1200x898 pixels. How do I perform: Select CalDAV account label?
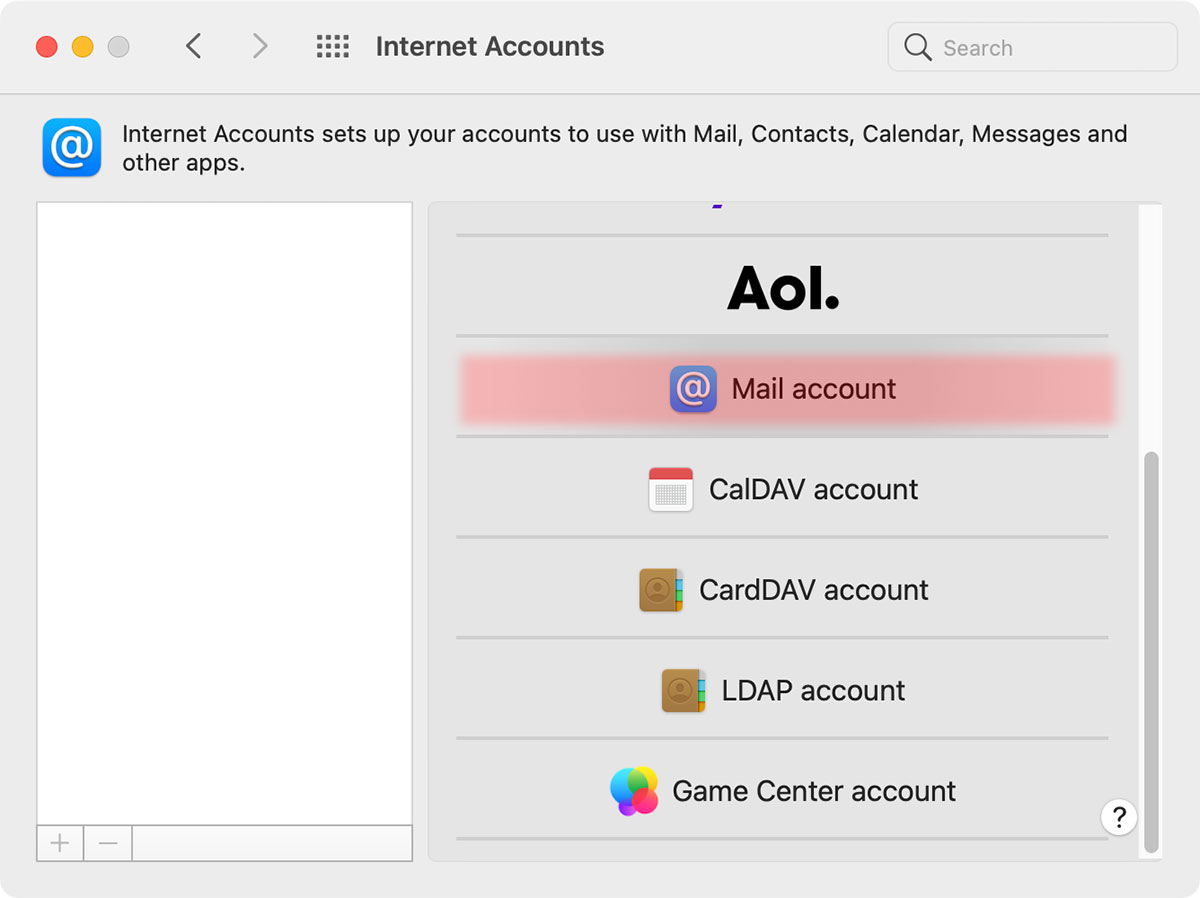tap(813, 489)
